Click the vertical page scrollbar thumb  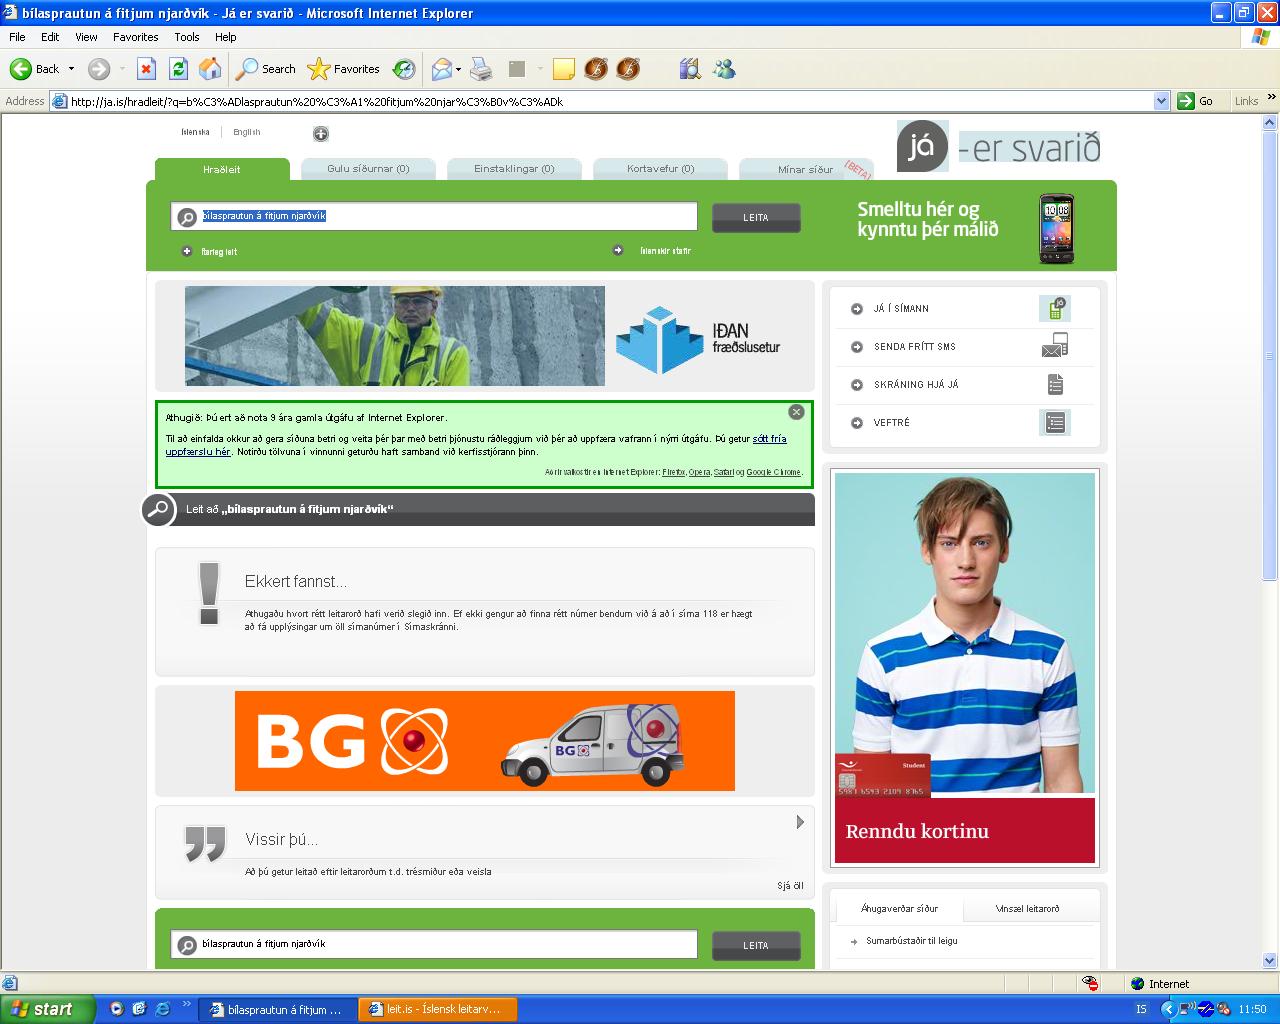[1270, 350]
